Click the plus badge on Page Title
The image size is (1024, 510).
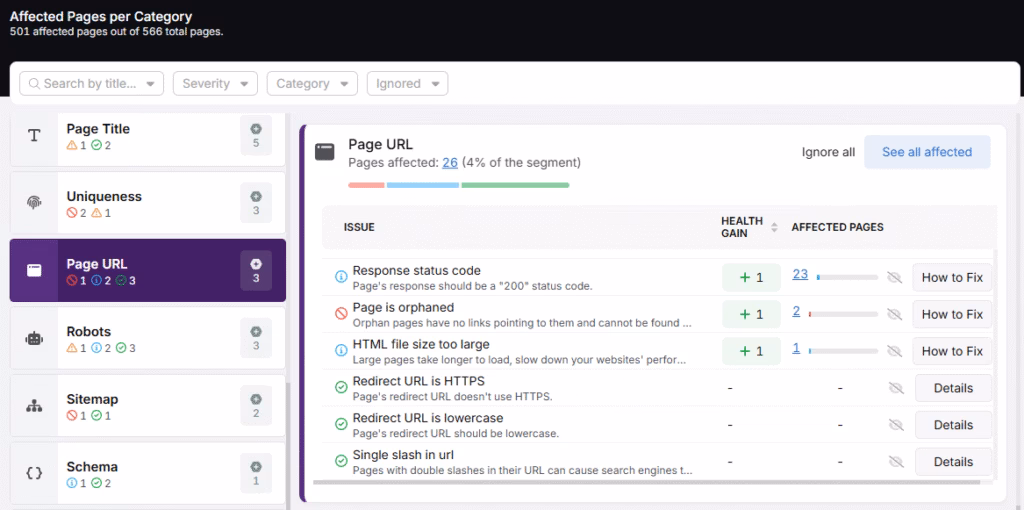(x=256, y=136)
